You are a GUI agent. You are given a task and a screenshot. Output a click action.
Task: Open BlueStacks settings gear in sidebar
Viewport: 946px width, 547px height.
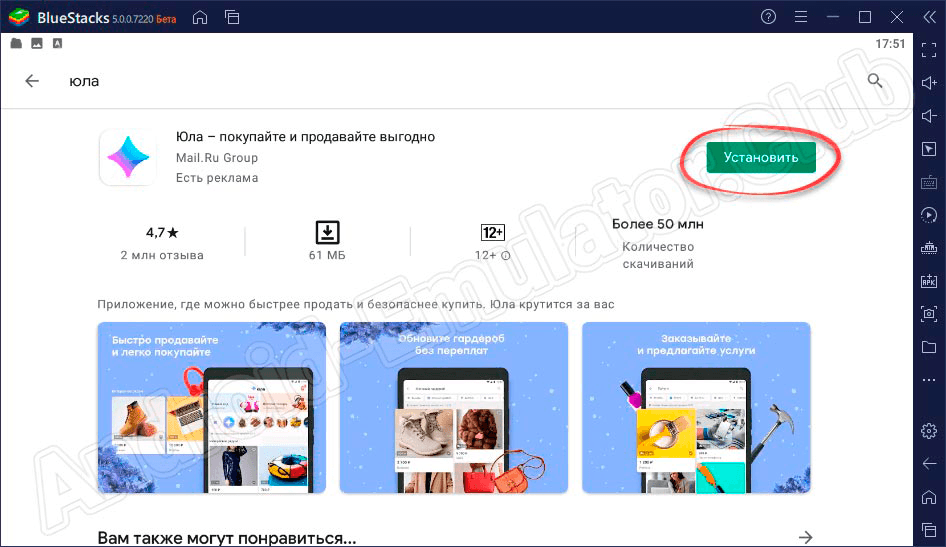(929, 431)
